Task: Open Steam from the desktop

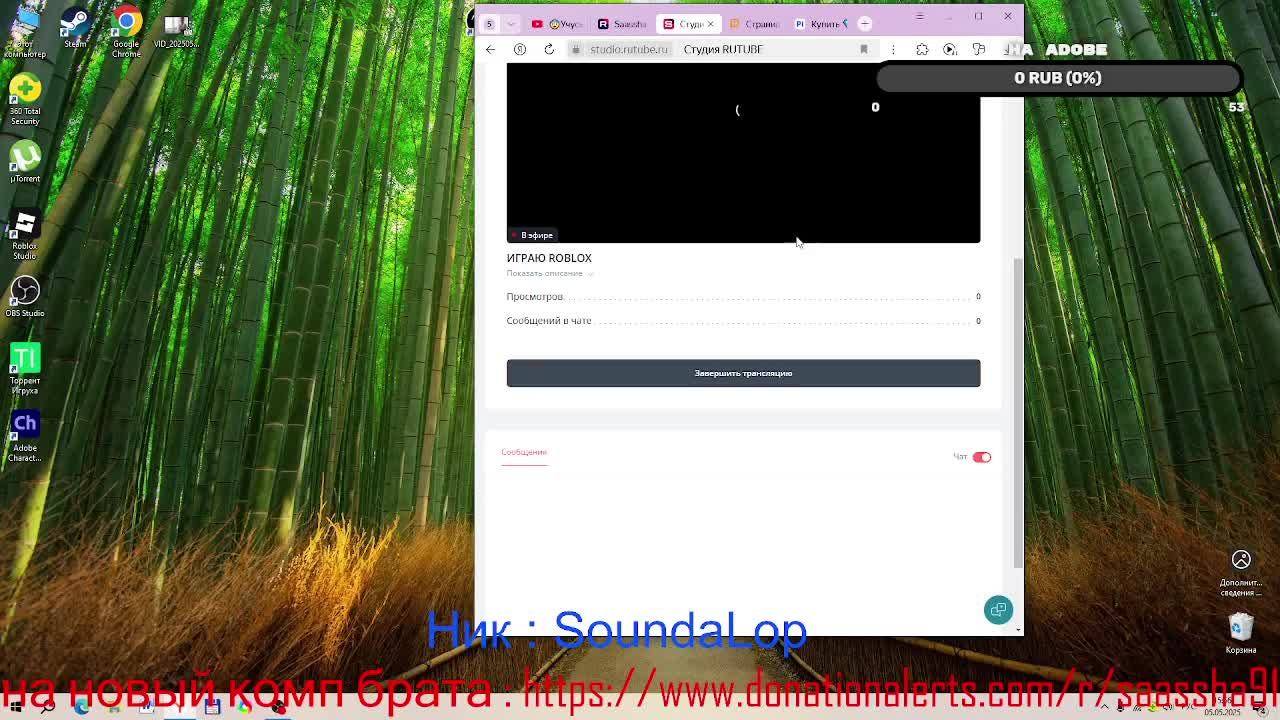Action: (x=75, y=27)
